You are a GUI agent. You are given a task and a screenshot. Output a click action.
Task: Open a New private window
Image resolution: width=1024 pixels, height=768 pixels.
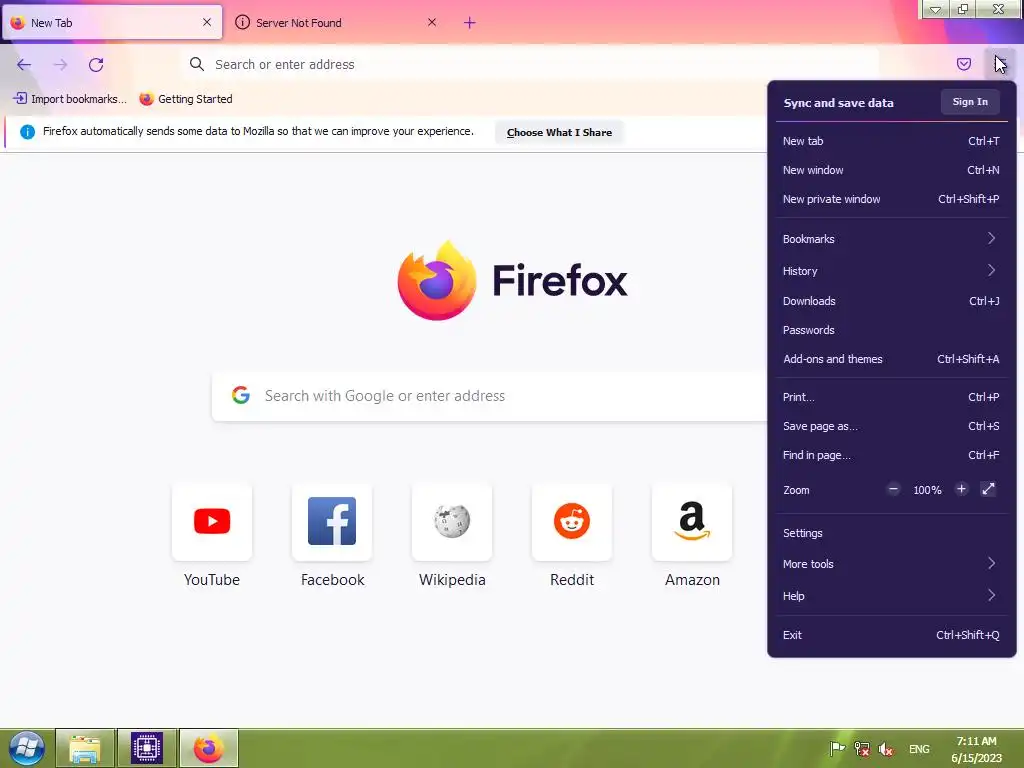tap(891, 199)
